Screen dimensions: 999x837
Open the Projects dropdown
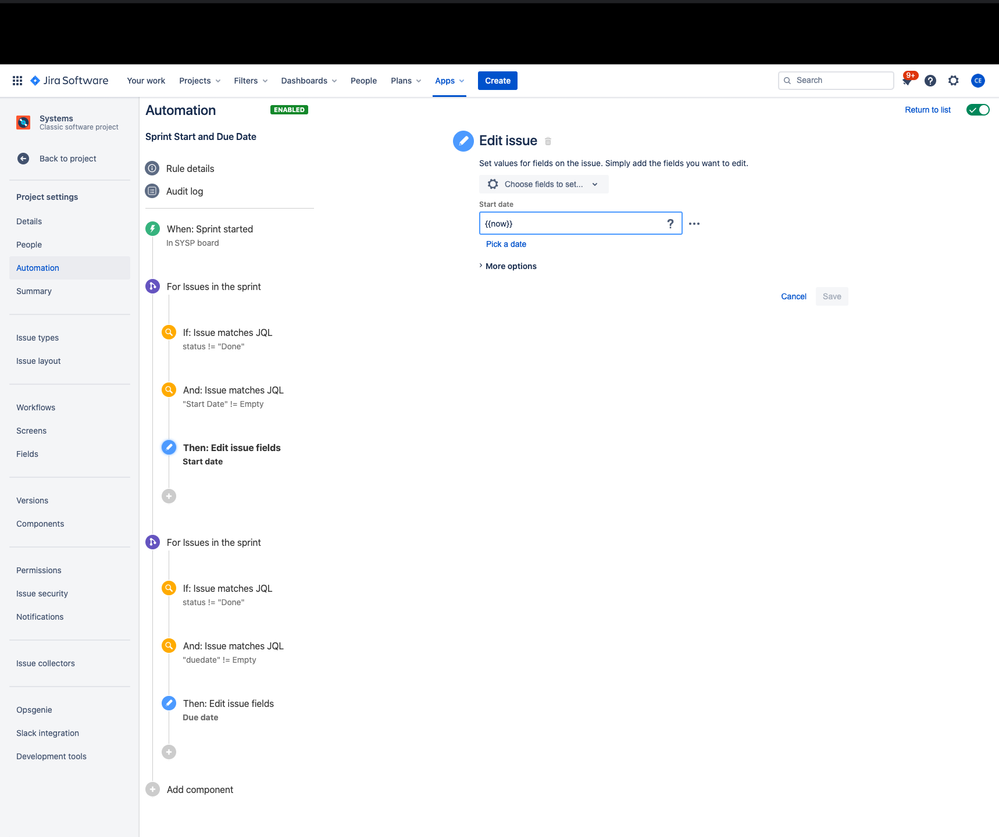tap(199, 81)
